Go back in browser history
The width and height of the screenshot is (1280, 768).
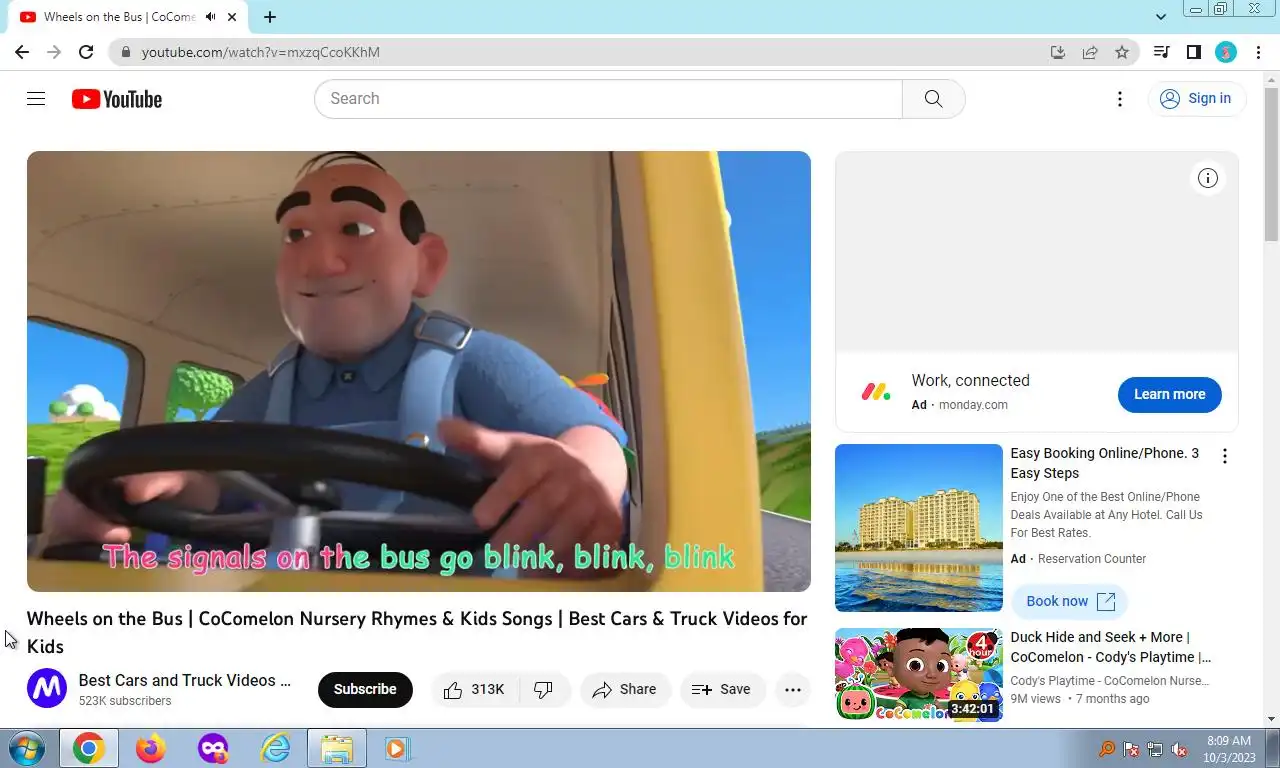(22, 52)
